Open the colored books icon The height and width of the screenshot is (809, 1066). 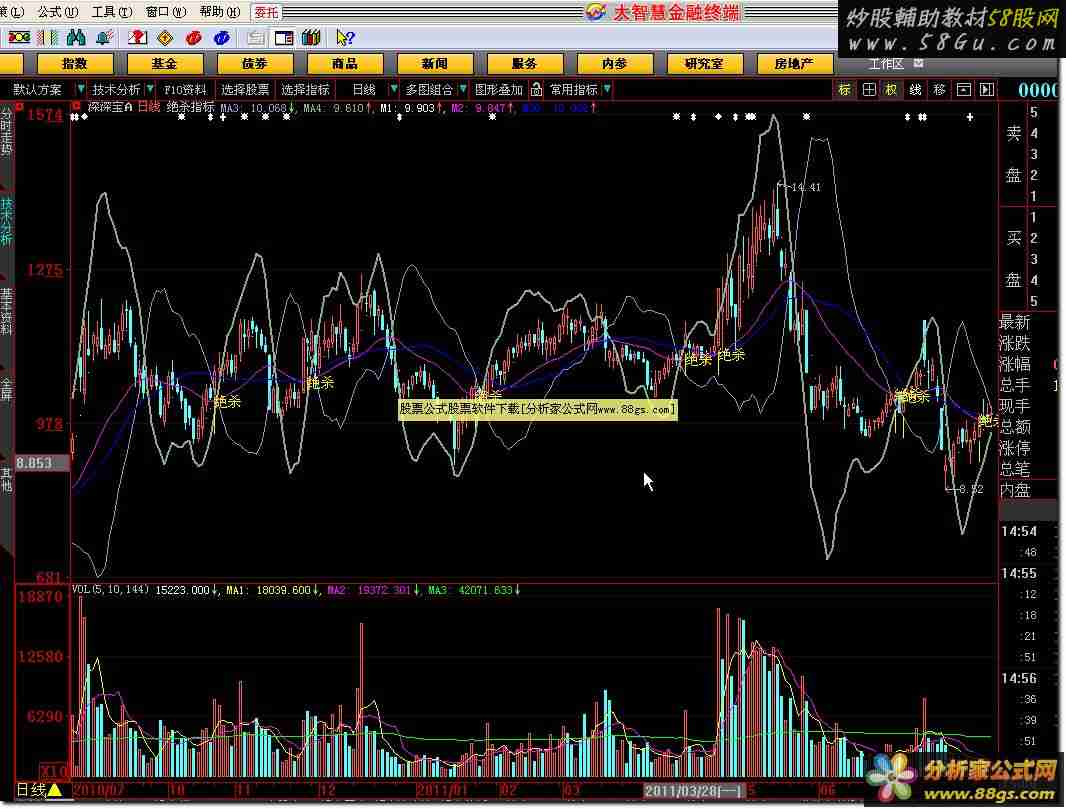(x=311, y=37)
